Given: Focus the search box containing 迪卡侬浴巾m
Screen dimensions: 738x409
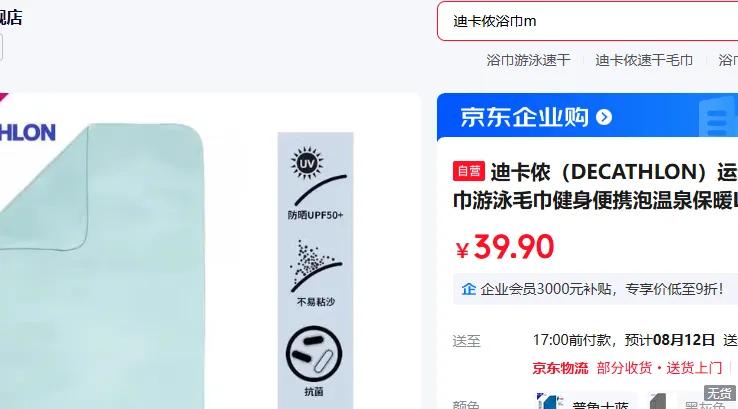Looking at the screenshot, I should click(x=587, y=21).
